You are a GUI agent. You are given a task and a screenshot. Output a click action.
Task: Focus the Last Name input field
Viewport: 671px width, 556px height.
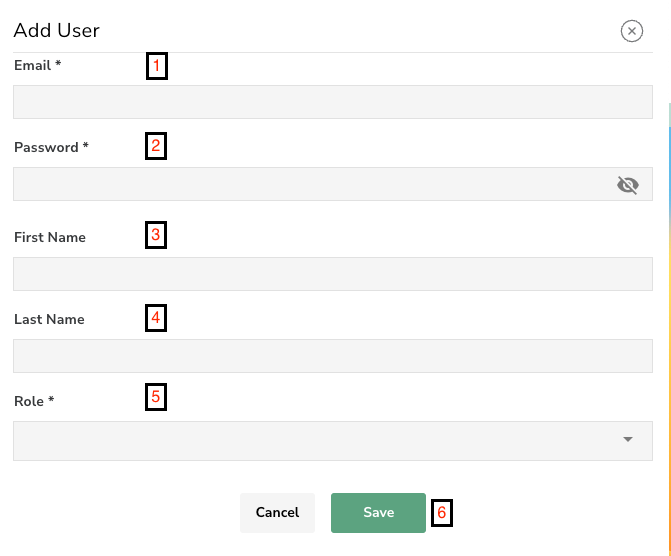coord(332,356)
